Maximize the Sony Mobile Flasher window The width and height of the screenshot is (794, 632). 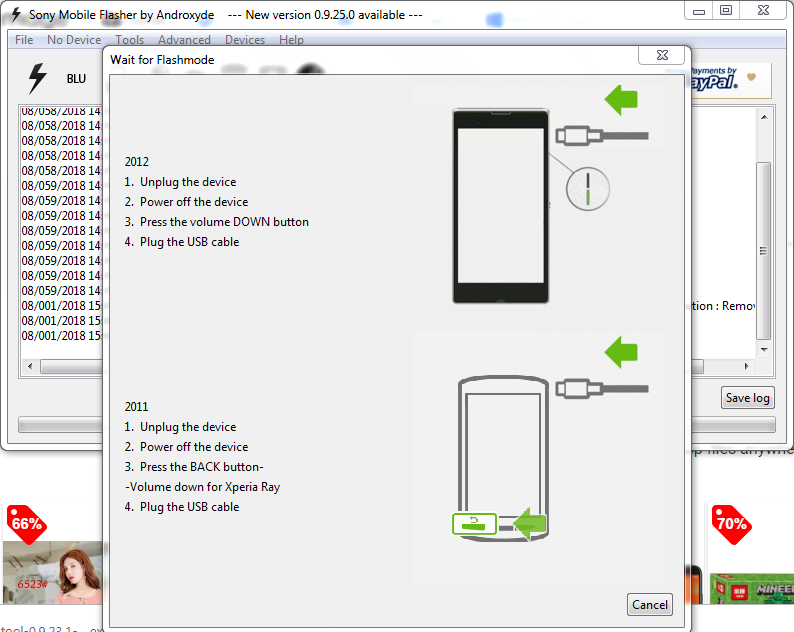[726, 11]
